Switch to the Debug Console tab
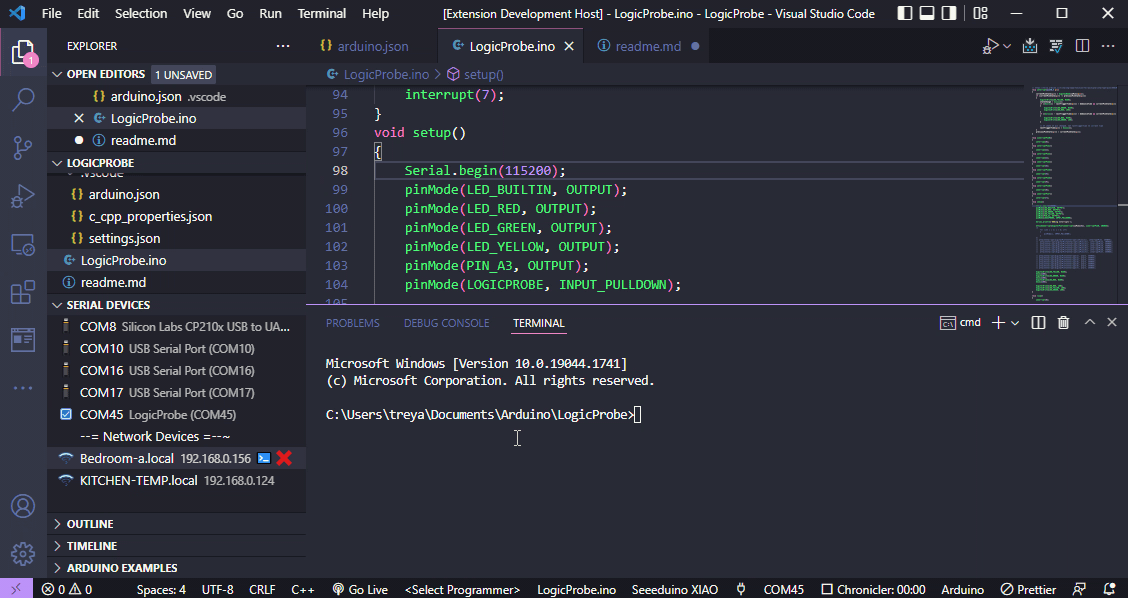 pos(446,323)
